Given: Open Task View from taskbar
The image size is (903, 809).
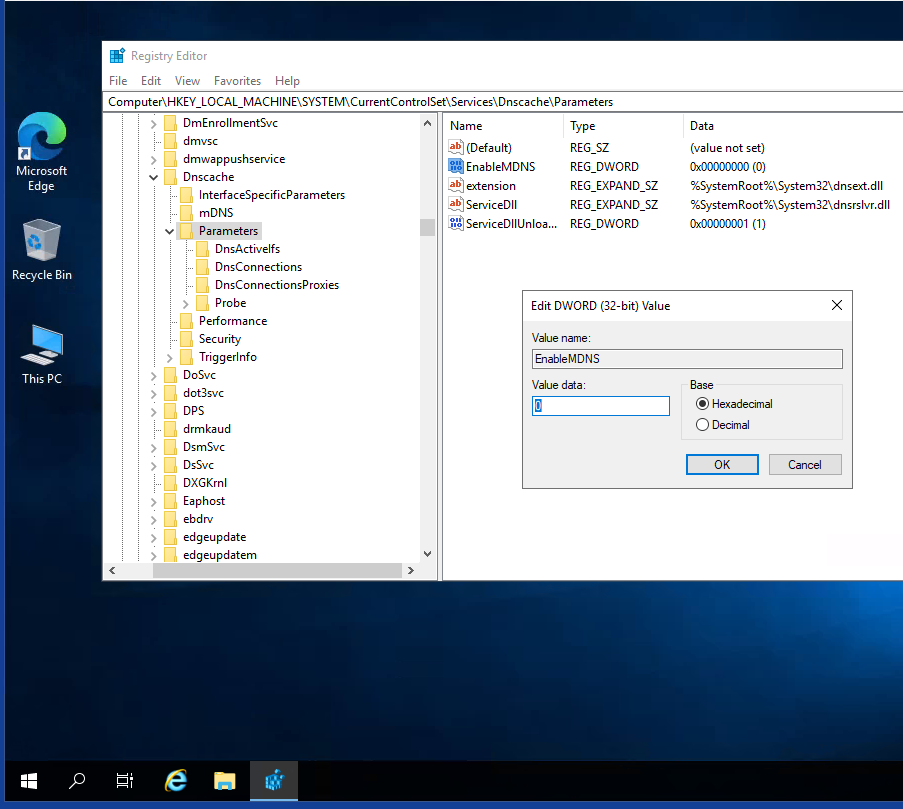Looking at the screenshot, I should (124, 781).
